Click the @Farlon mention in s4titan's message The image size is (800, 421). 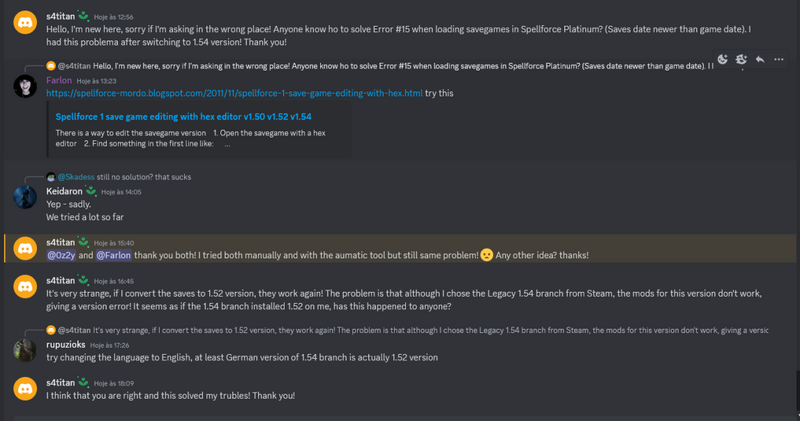(x=116, y=255)
